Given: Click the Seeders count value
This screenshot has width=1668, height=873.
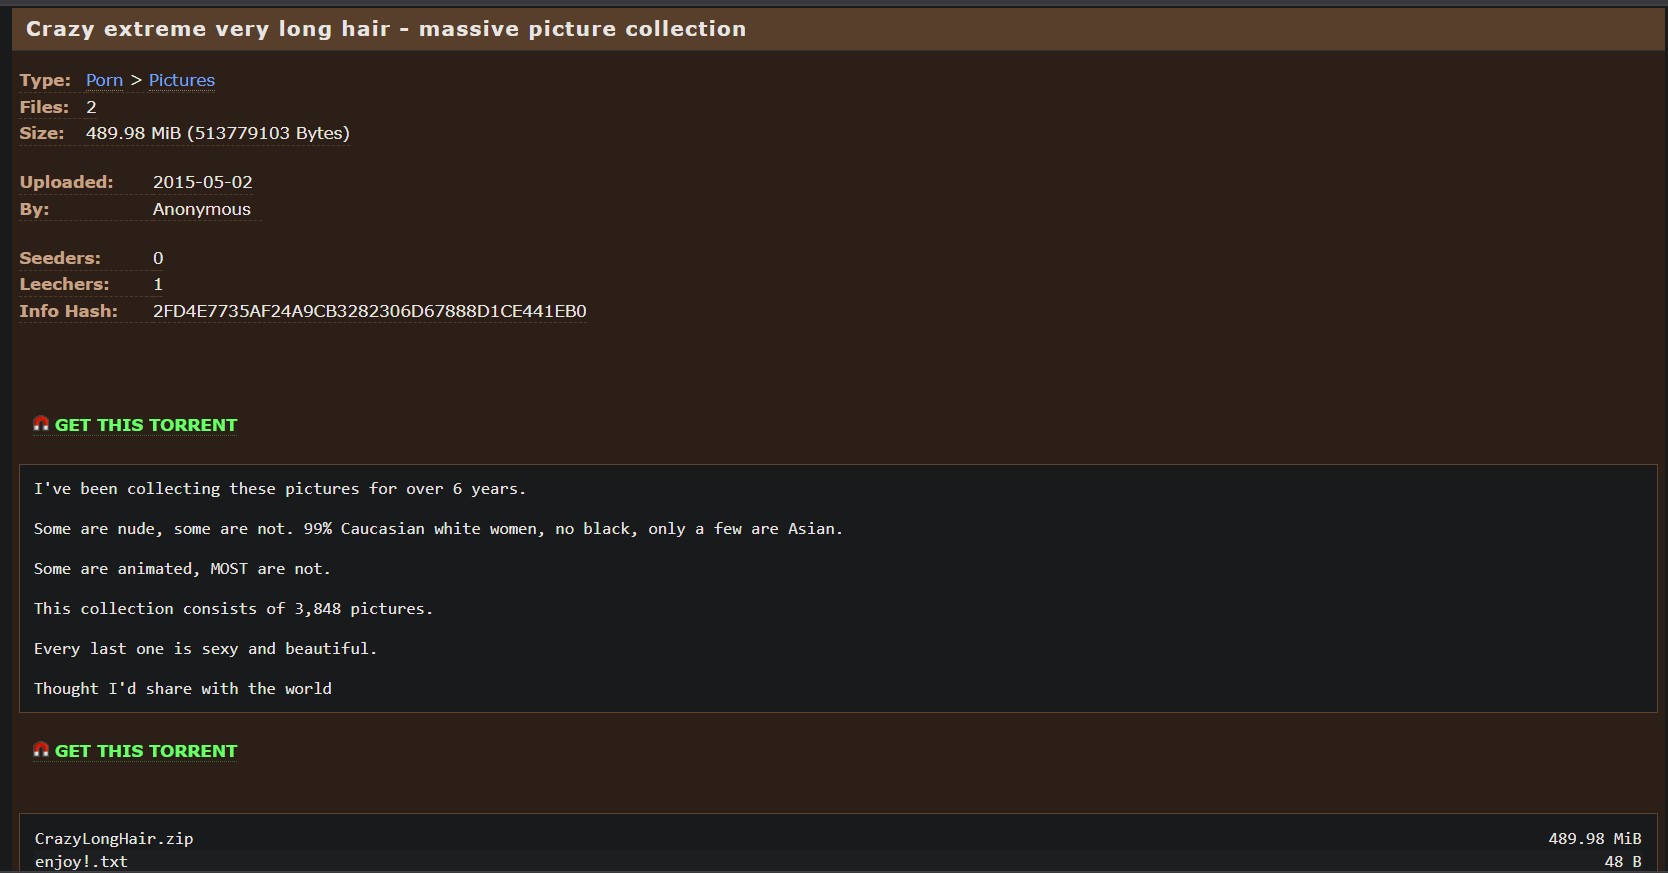Looking at the screenshot, I should pyautogui.click(x=158, y=258).
